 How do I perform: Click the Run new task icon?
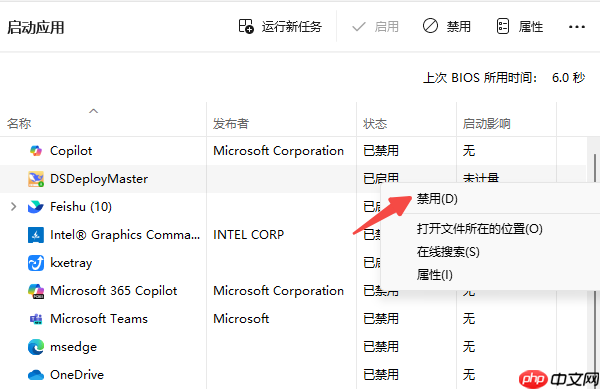[246, 26]
